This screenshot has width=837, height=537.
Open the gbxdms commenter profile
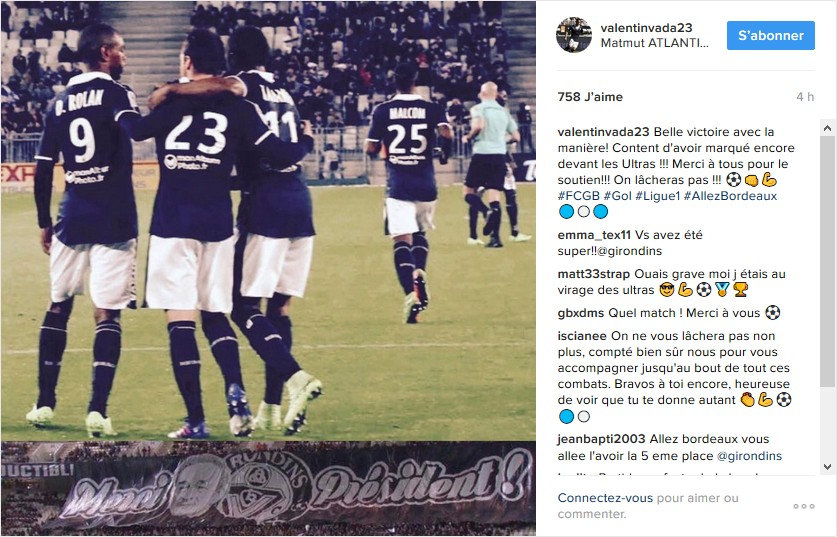(581, 313)
